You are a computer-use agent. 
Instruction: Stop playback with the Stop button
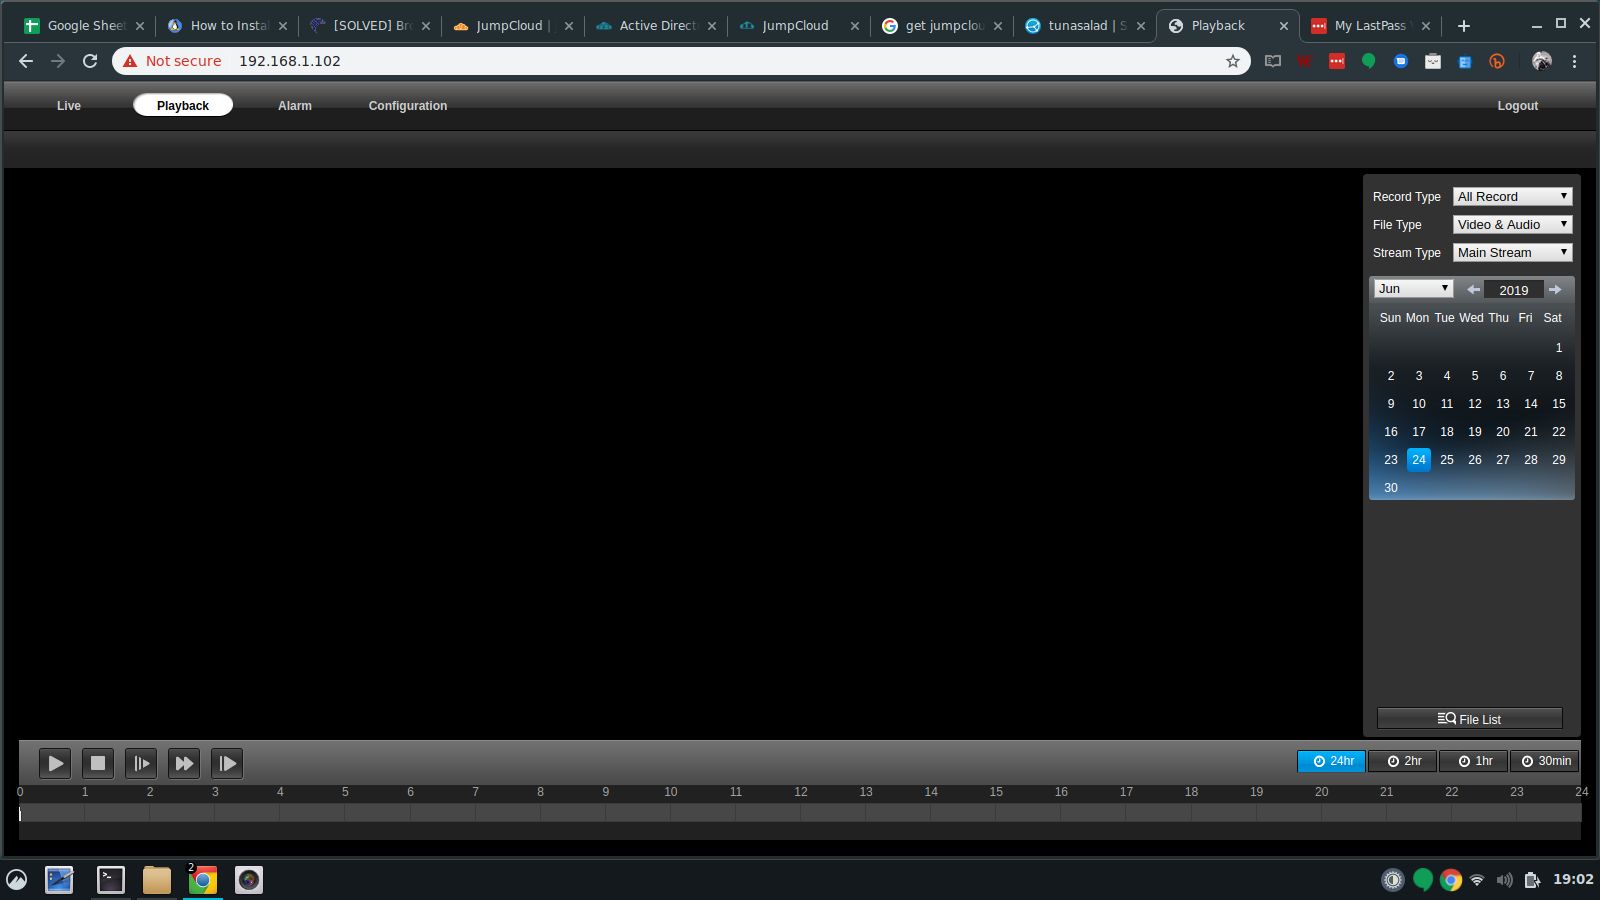click(98, 763)
